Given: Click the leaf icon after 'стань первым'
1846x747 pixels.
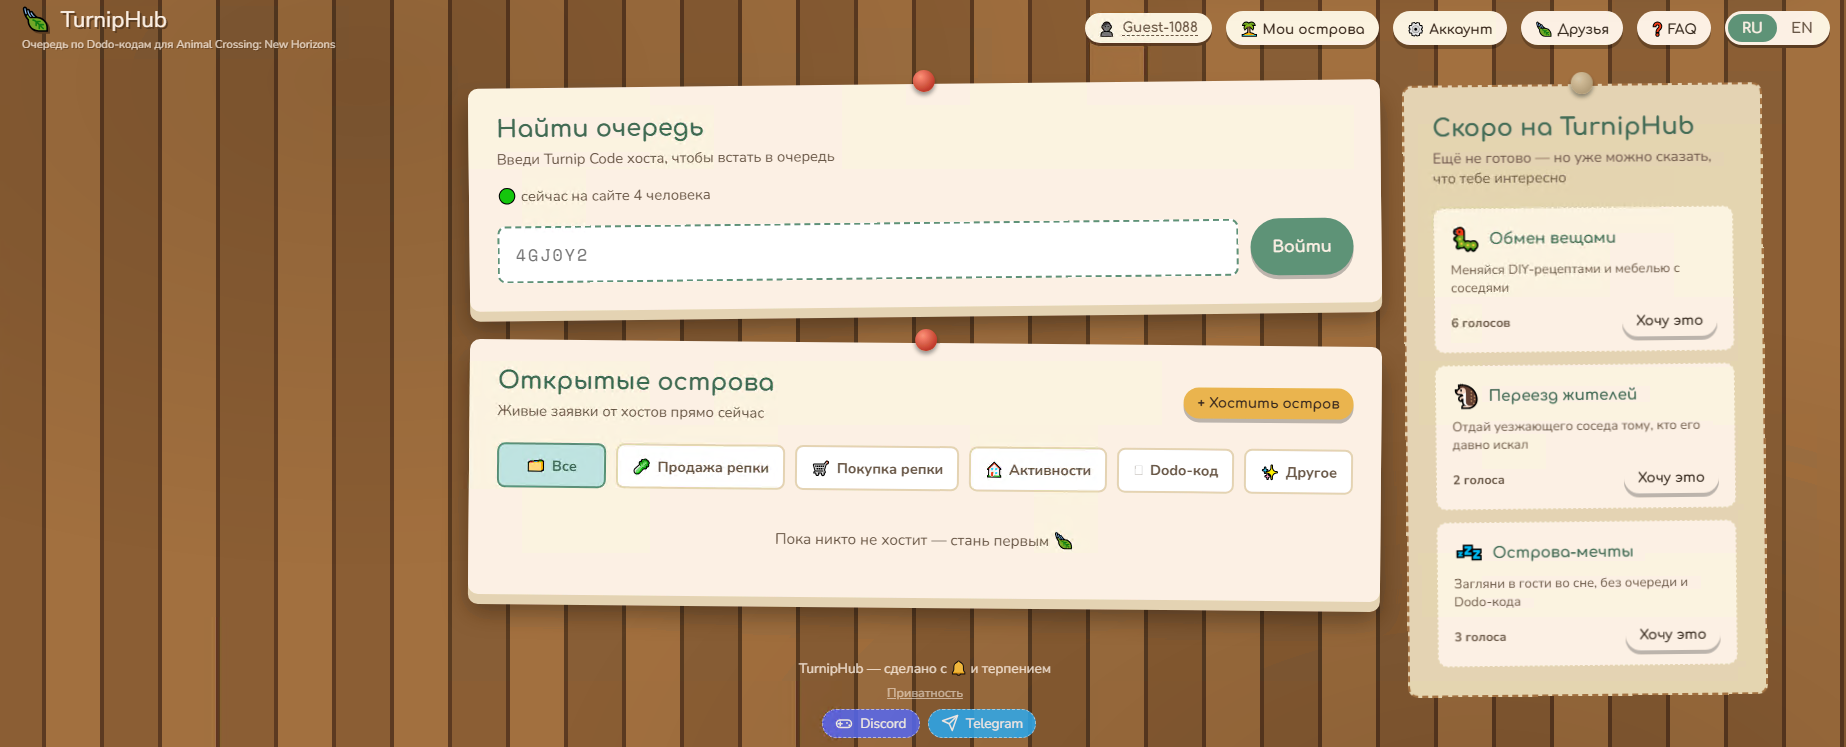Looking at the screenshot, I should click(1064, 541).
